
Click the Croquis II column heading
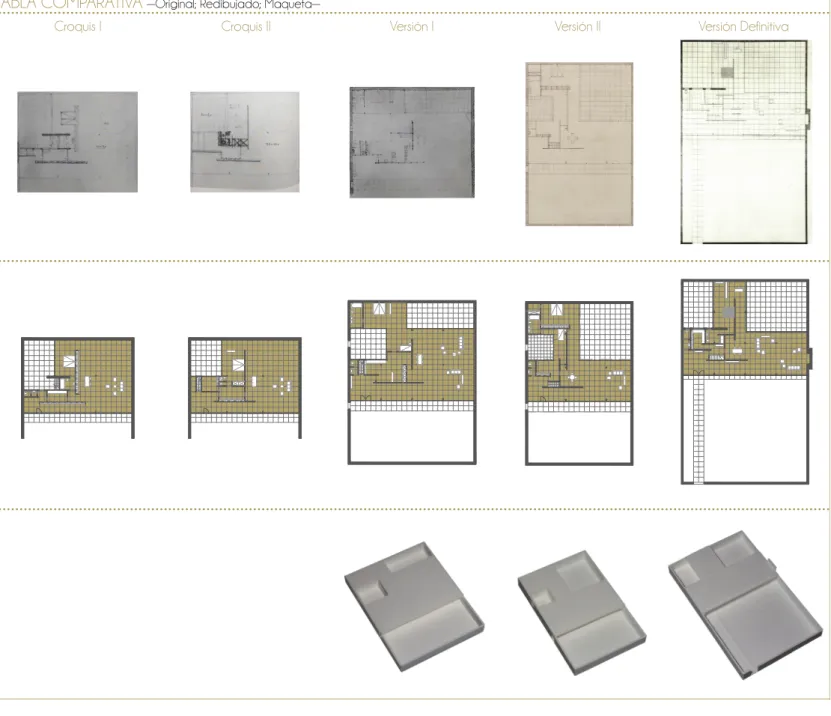click(x=246, y=26)
